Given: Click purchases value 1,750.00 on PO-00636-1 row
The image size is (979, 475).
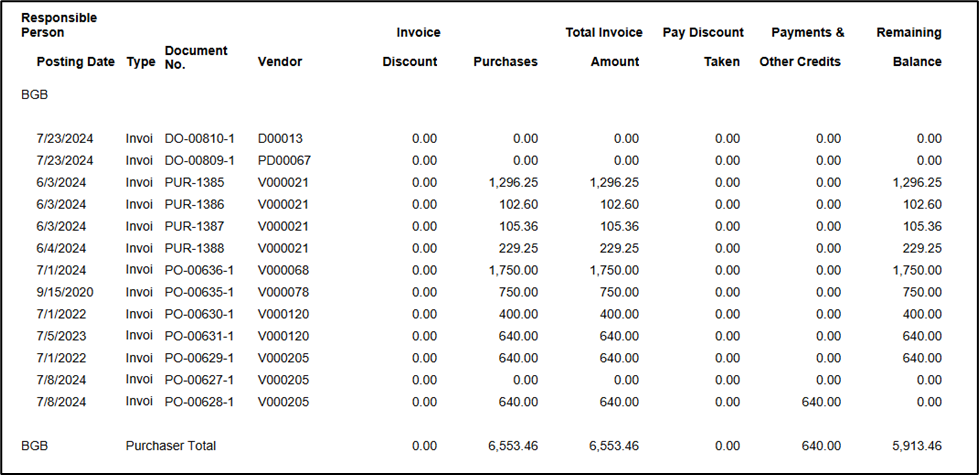Looking at the screenshot, I should pyautogui.click(x=513, y=270).
